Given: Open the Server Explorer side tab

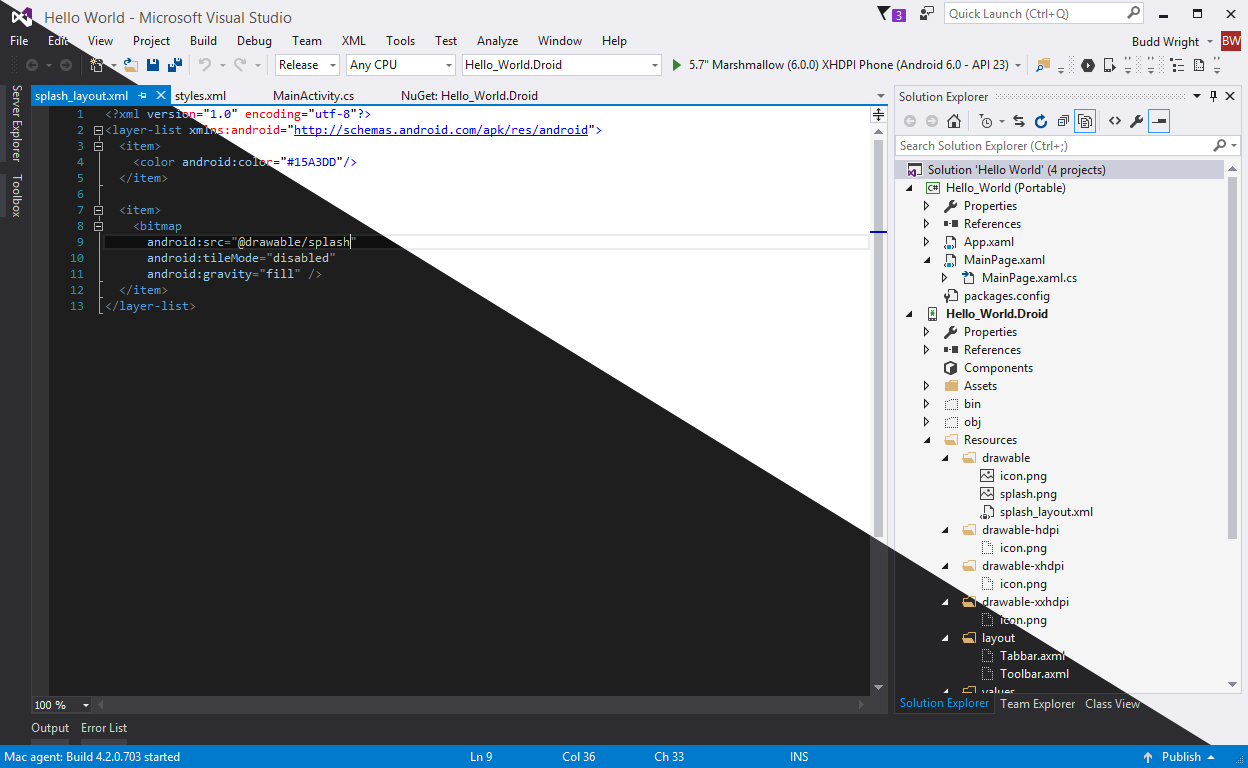Looking at the screenshot, I should click(16, 124).
